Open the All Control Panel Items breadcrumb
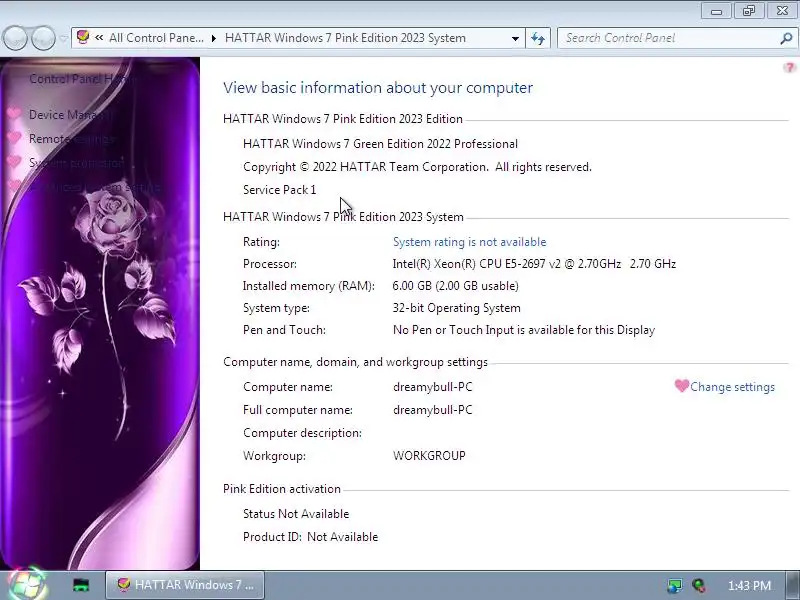 tap(156, 38)
